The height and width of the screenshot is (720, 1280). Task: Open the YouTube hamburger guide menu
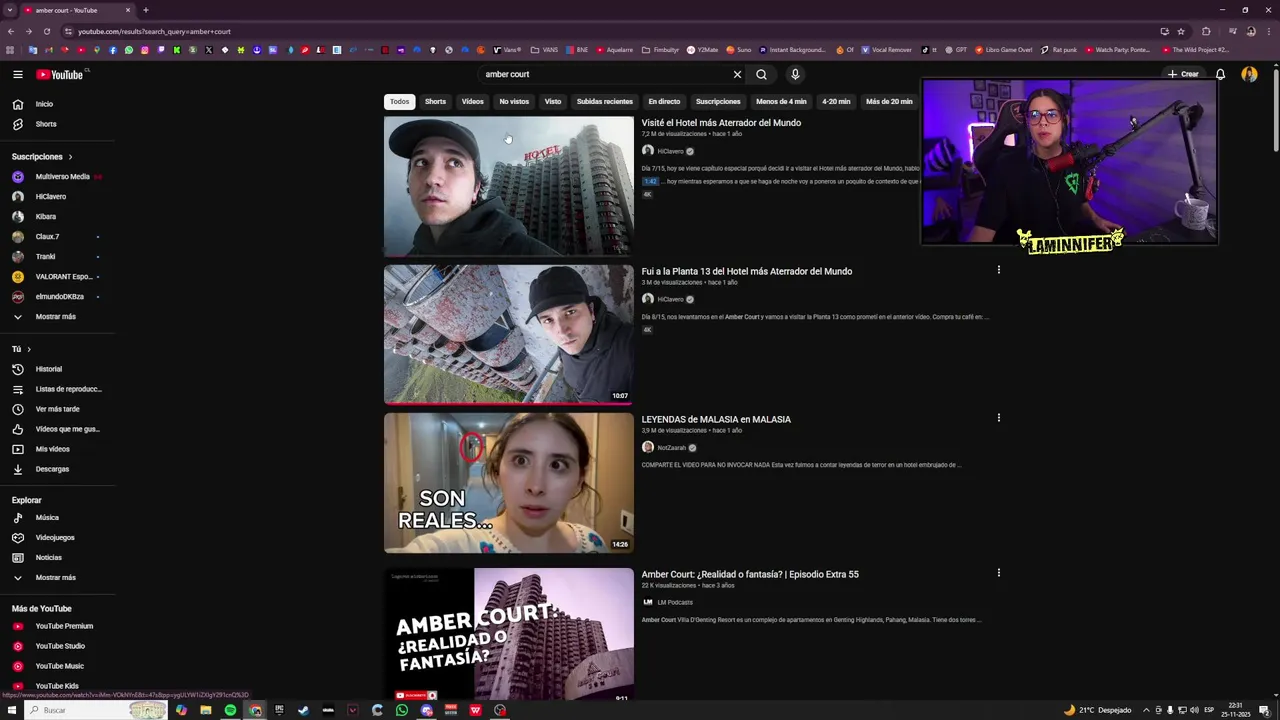17,74
